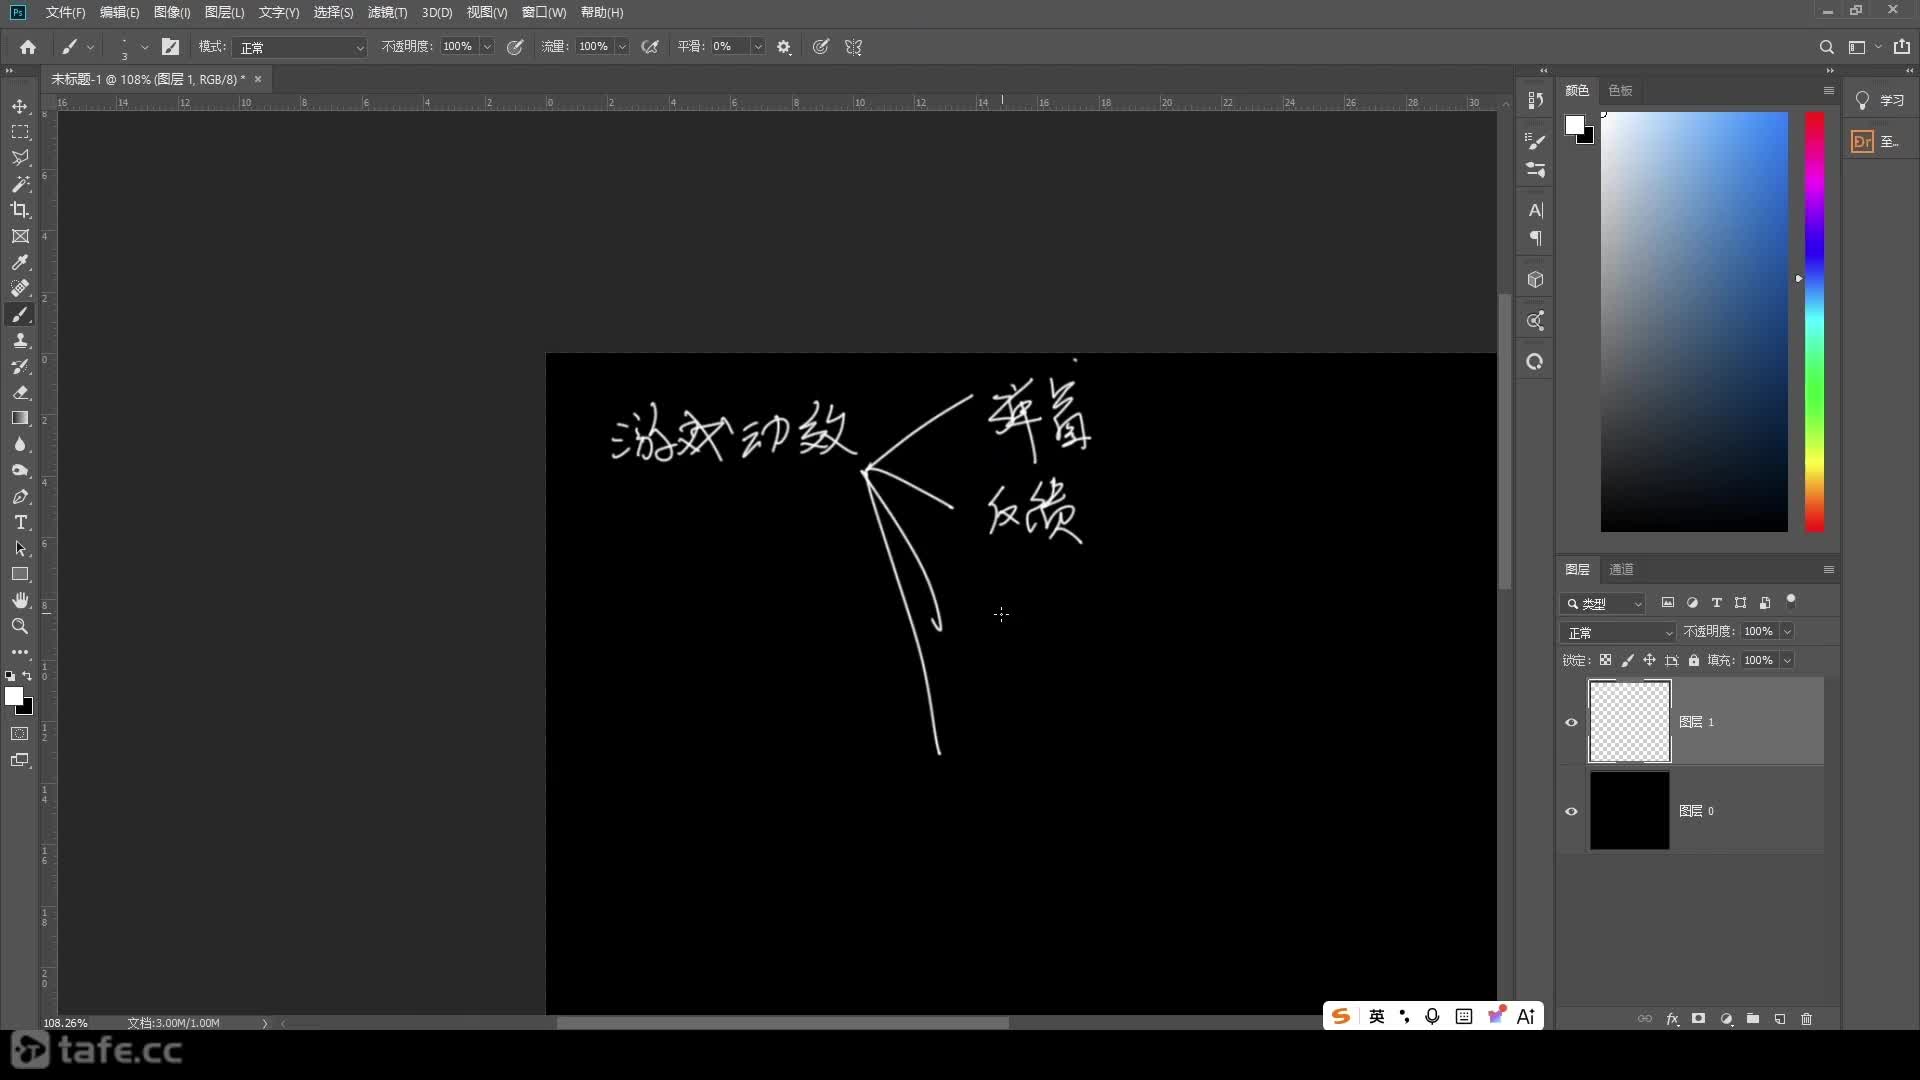Switch to the 色板 tab
Viewport: 1920px width, 1080px height.
tap(1620, 90)
